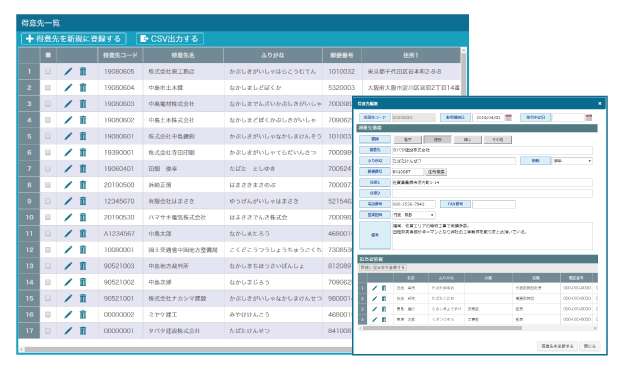
Task: Click pencil icon for customer 19080604
Action: [x=68, y=88]
